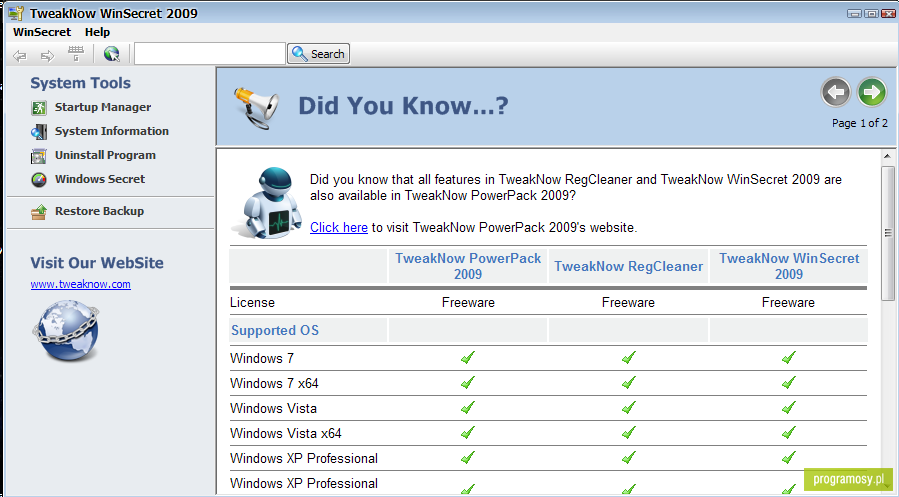Click the Windows Vista x64 row label
This screenshot has width=899, height=497.
coord(286,433)
